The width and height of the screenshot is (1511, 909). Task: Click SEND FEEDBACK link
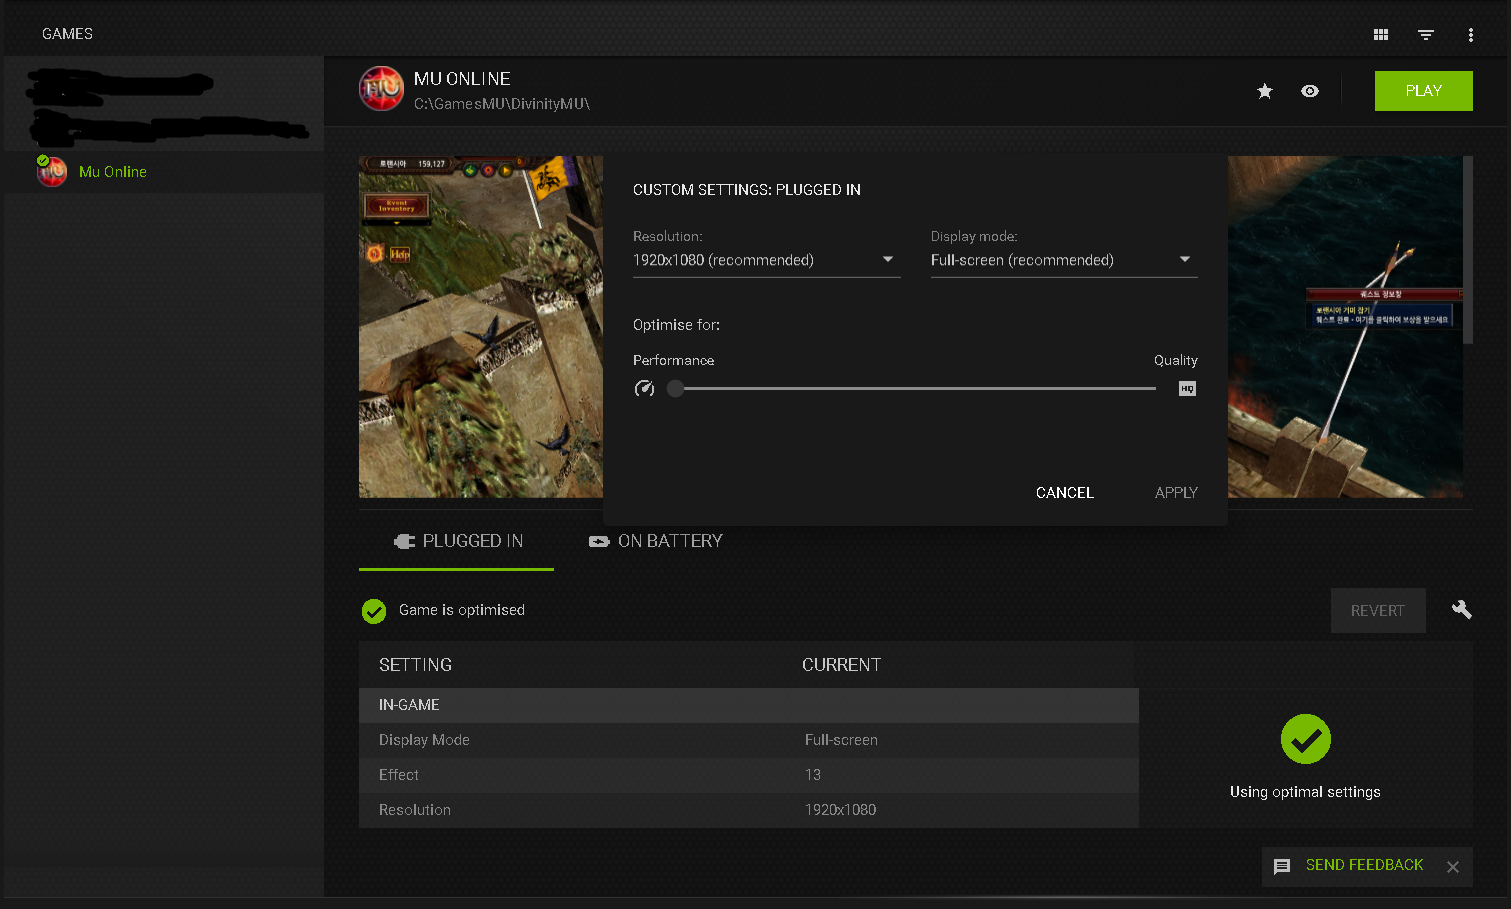click(1364, 865)
